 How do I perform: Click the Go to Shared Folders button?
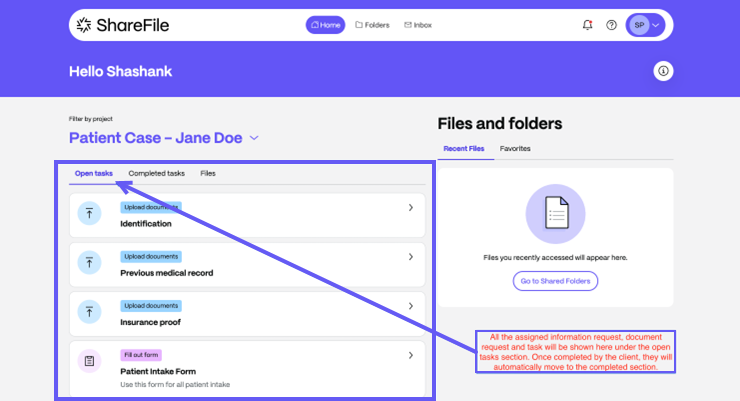tap(555, 281)
